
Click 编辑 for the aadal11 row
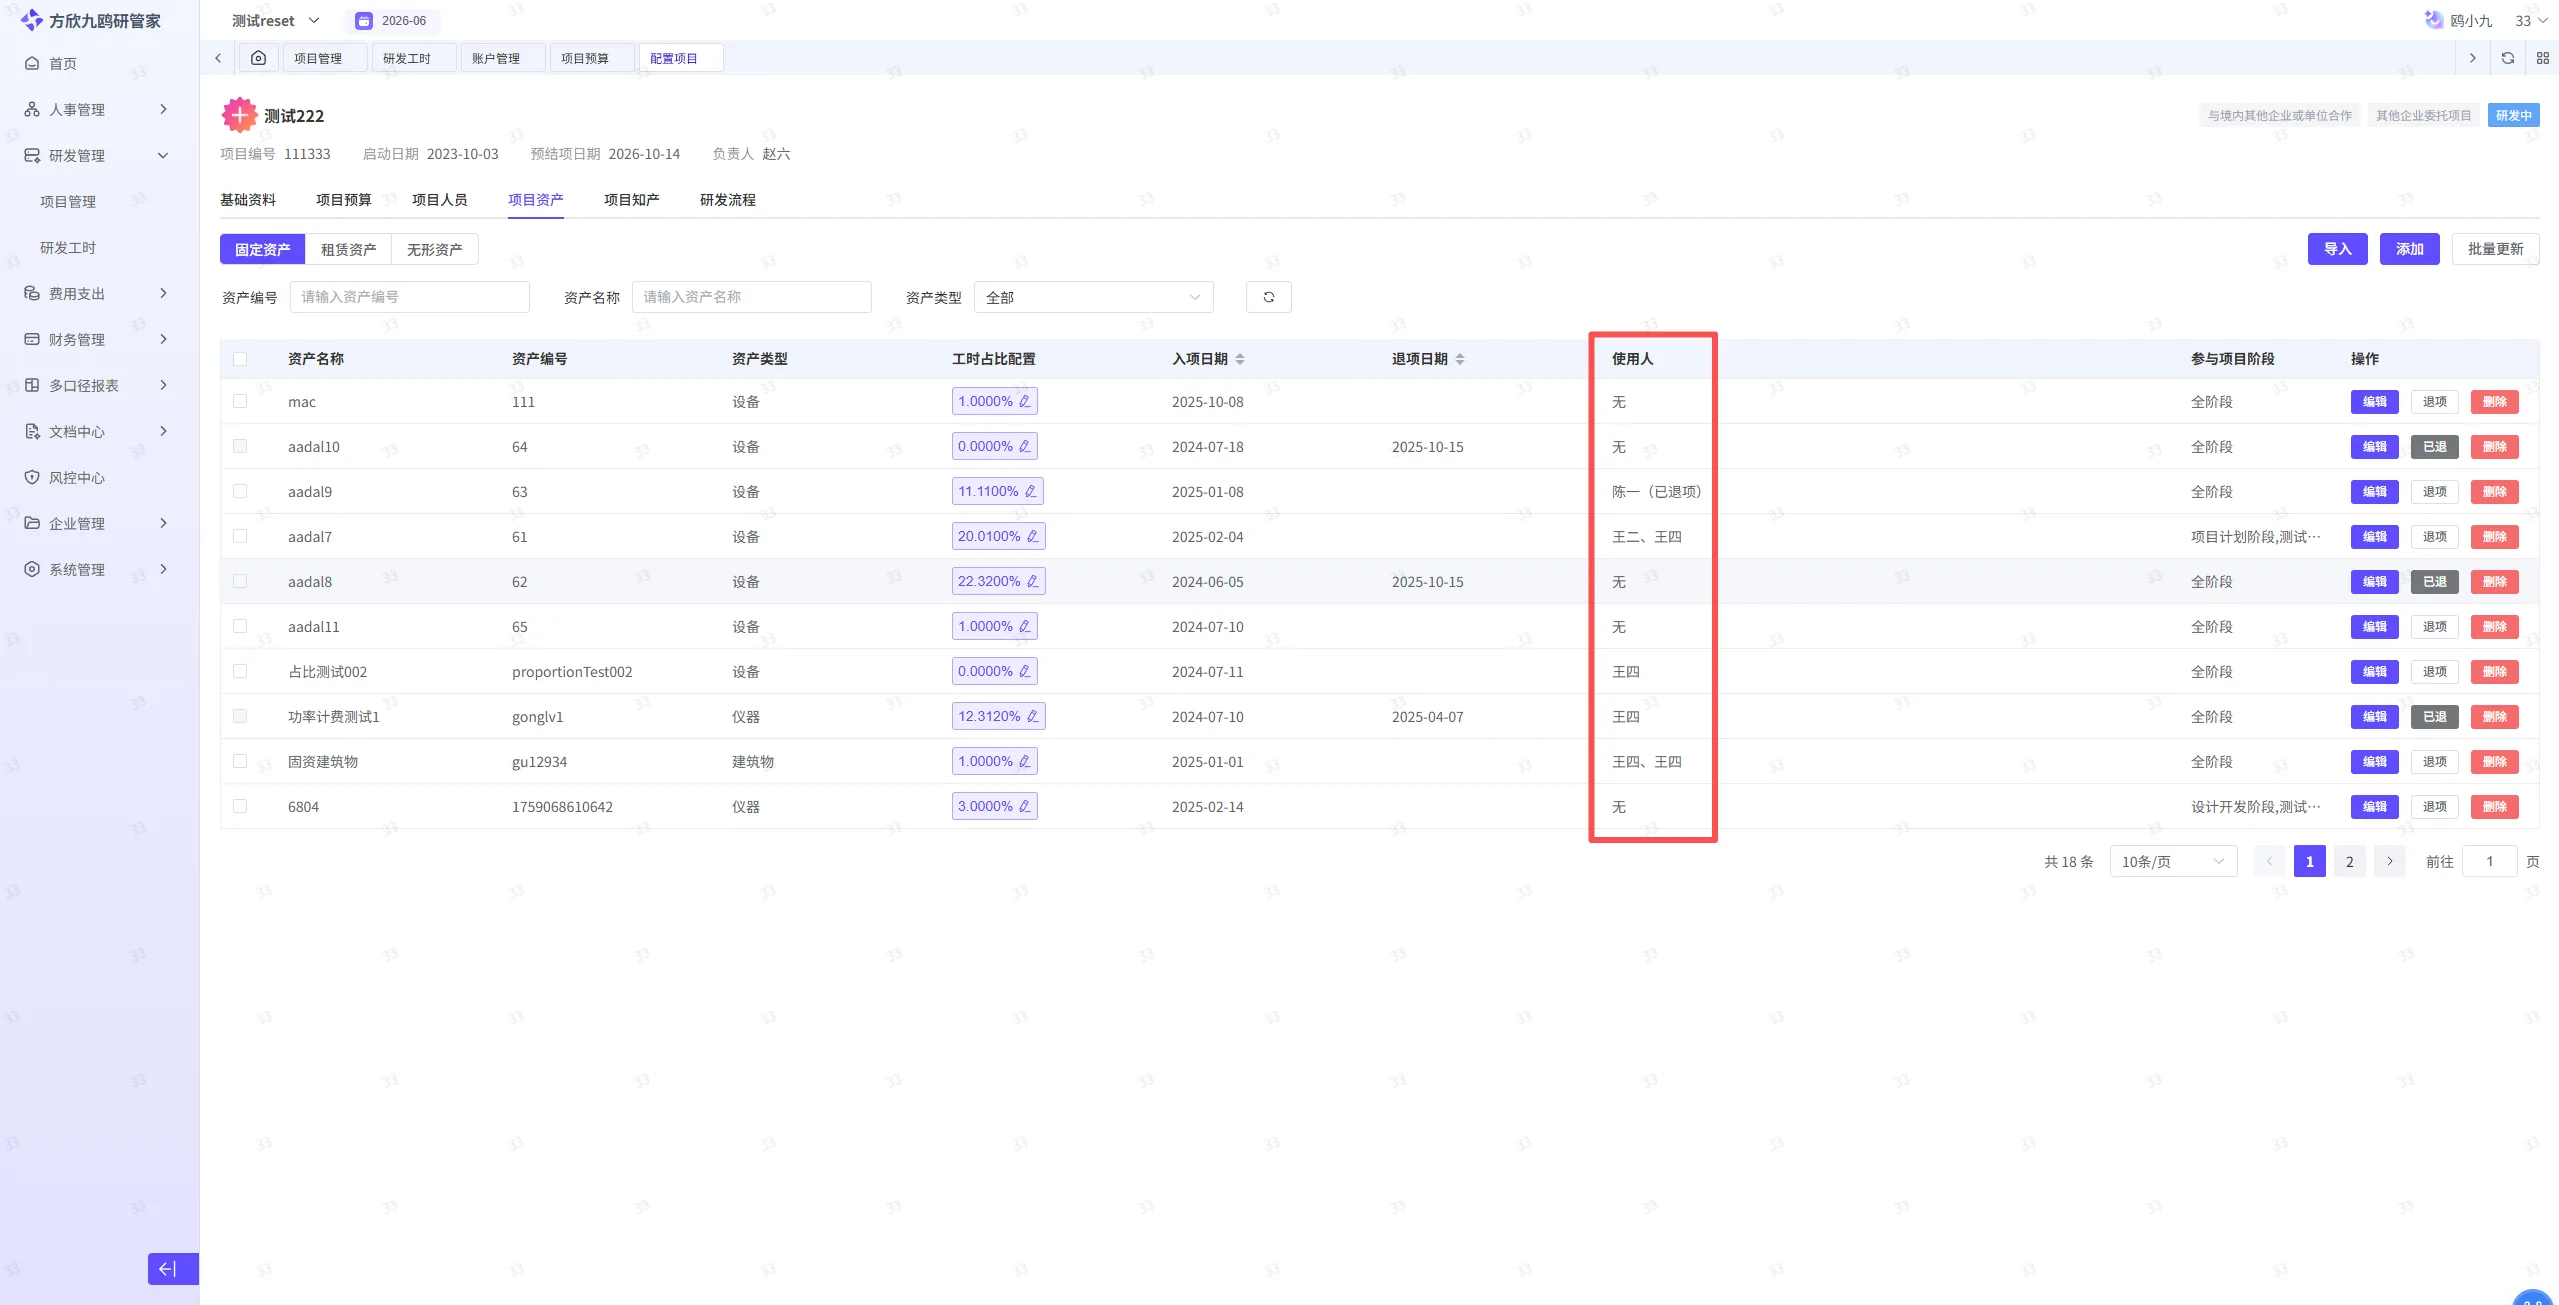(x=2374, y=626)
